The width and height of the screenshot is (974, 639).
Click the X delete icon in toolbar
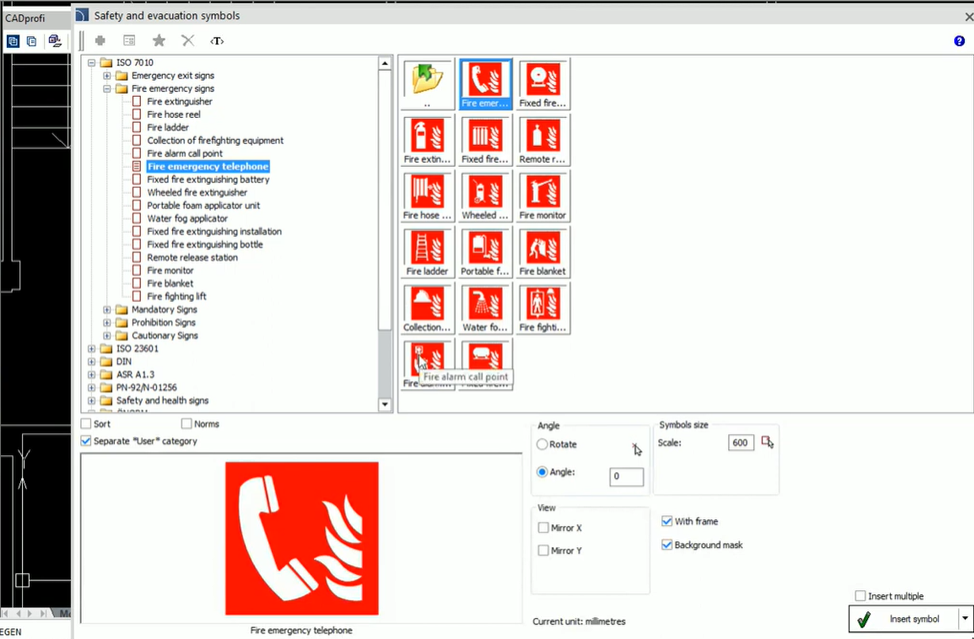point(188,41)
